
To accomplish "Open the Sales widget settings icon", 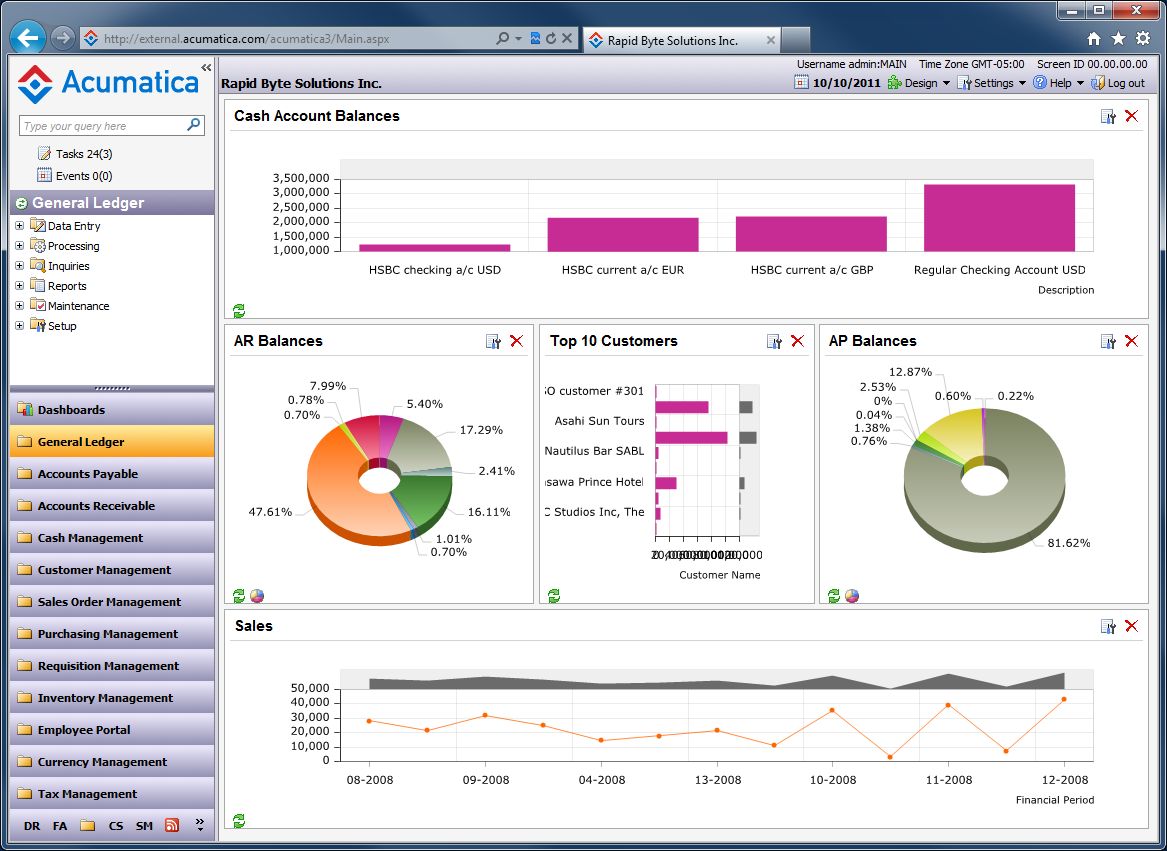I will [1108, 625].
